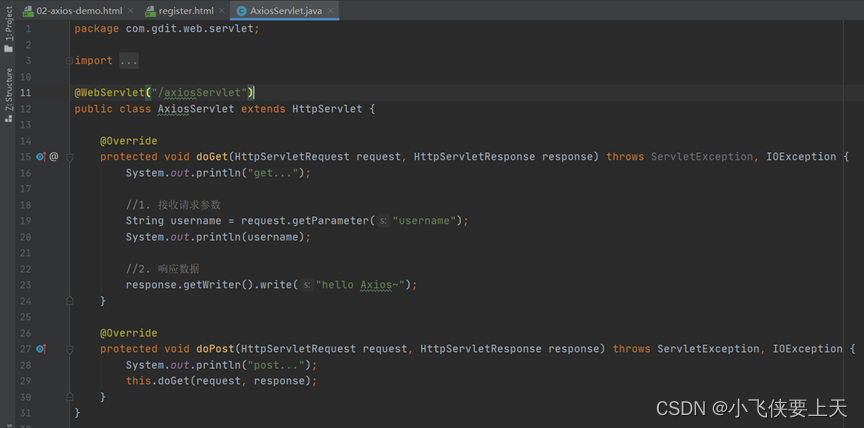Viewport: 864px width, 428px height.
Task: Click the override gutter icon beside doGet
Action: click(41, 157)
